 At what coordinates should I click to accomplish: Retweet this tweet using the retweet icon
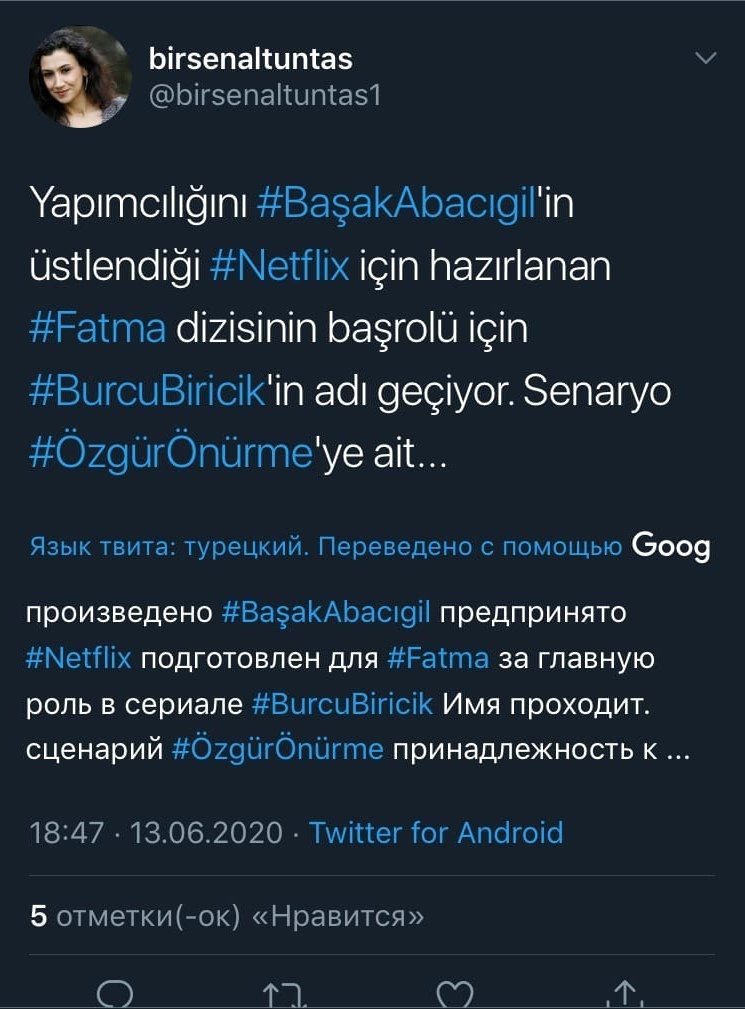click(x=285, y=995)
